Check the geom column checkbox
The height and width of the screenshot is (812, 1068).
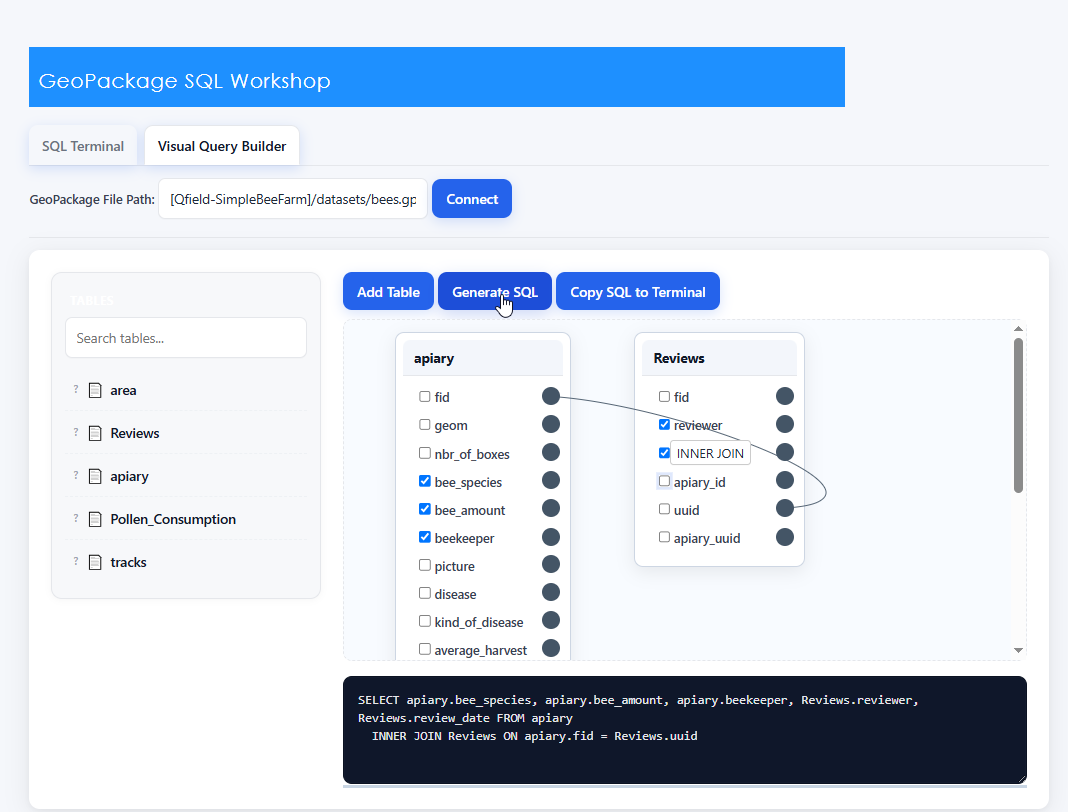click(425, 425)
